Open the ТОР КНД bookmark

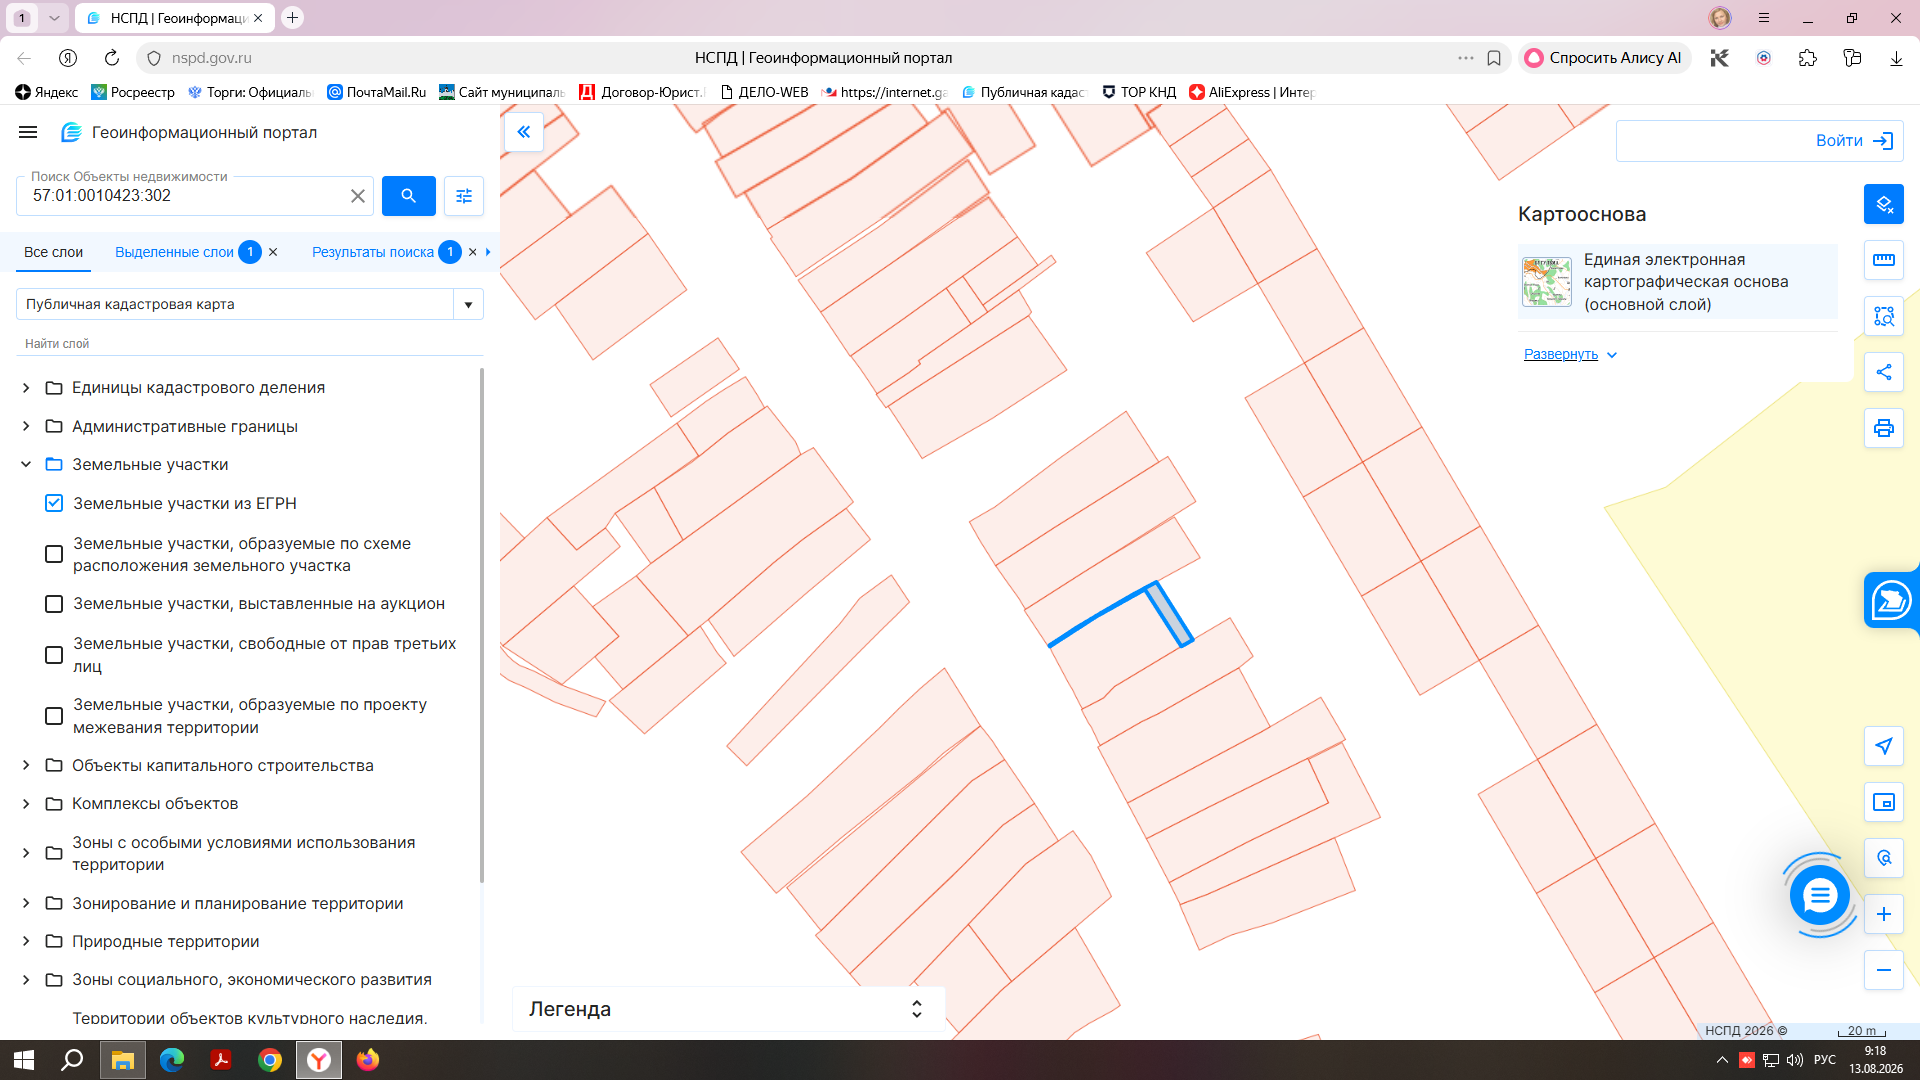point(1139,92)
